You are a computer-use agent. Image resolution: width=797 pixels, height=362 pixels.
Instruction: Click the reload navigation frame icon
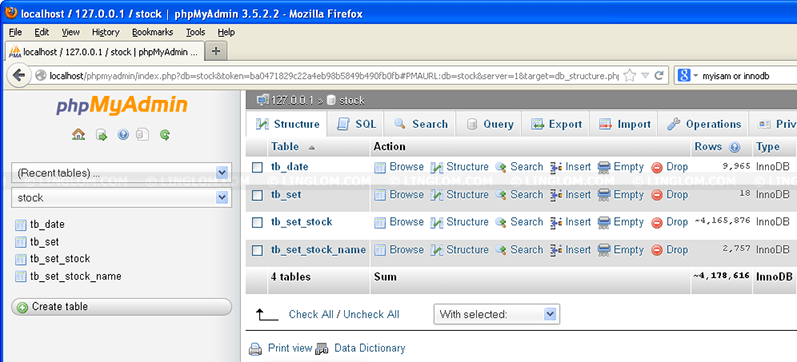click(x=165, y=135)
